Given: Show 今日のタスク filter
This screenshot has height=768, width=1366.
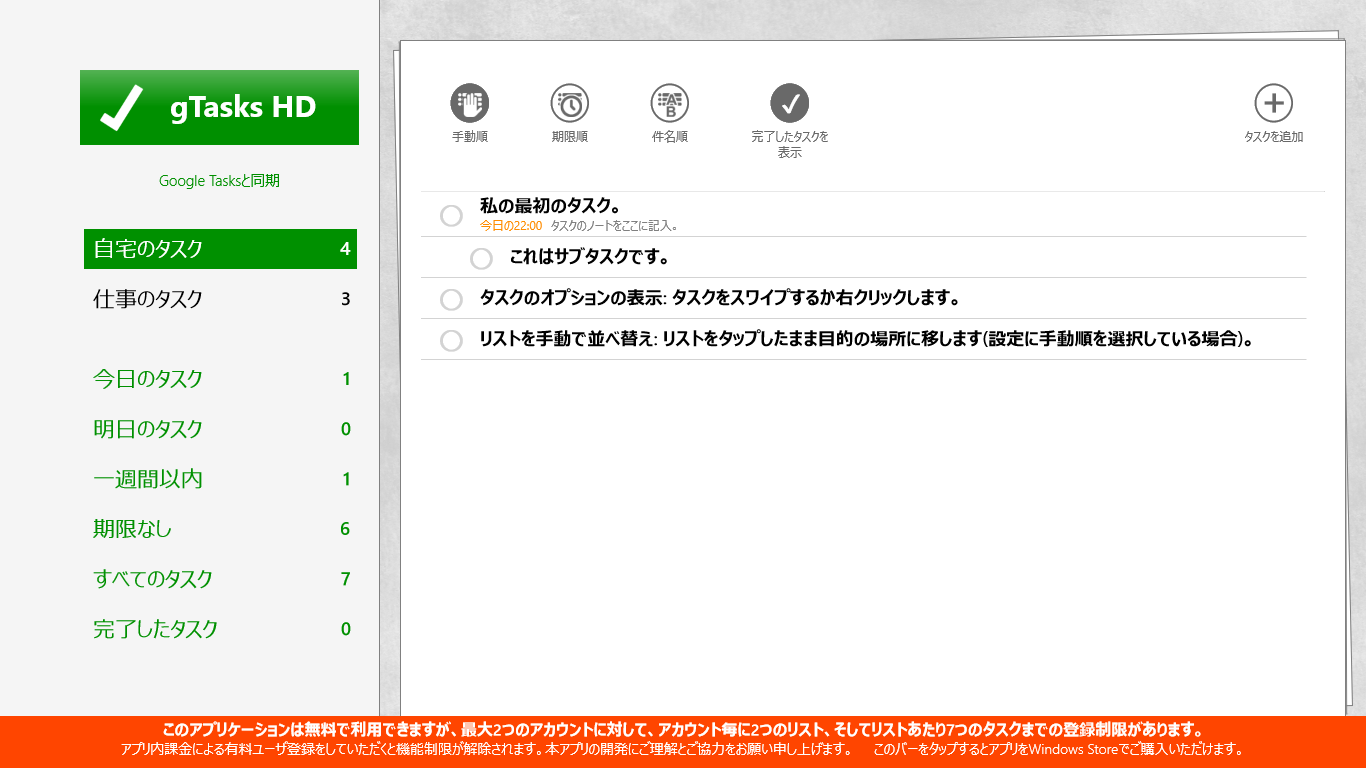Looking at the screenshot, I should point(220,379).
